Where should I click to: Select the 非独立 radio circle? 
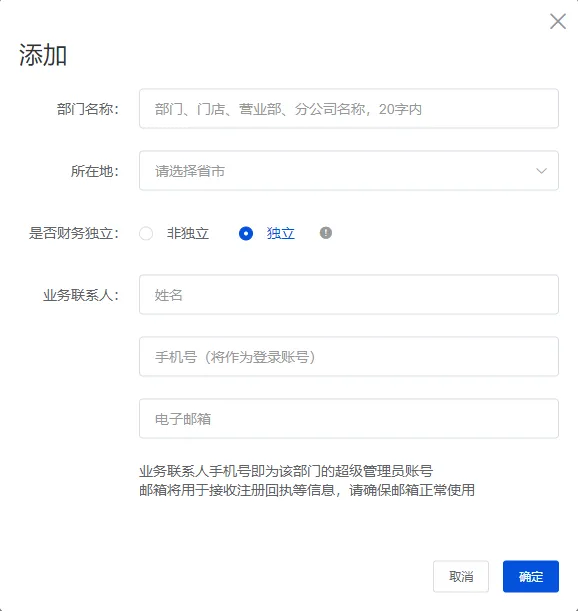(x=146, y=233)
